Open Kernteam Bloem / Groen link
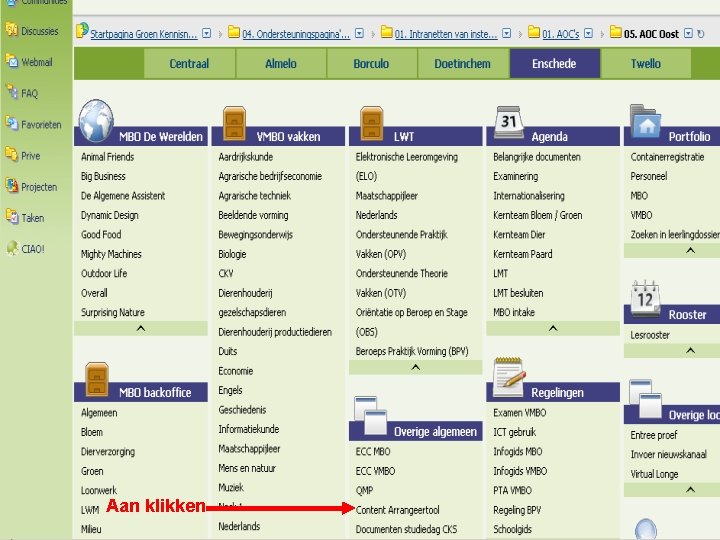 pos(538,215)
